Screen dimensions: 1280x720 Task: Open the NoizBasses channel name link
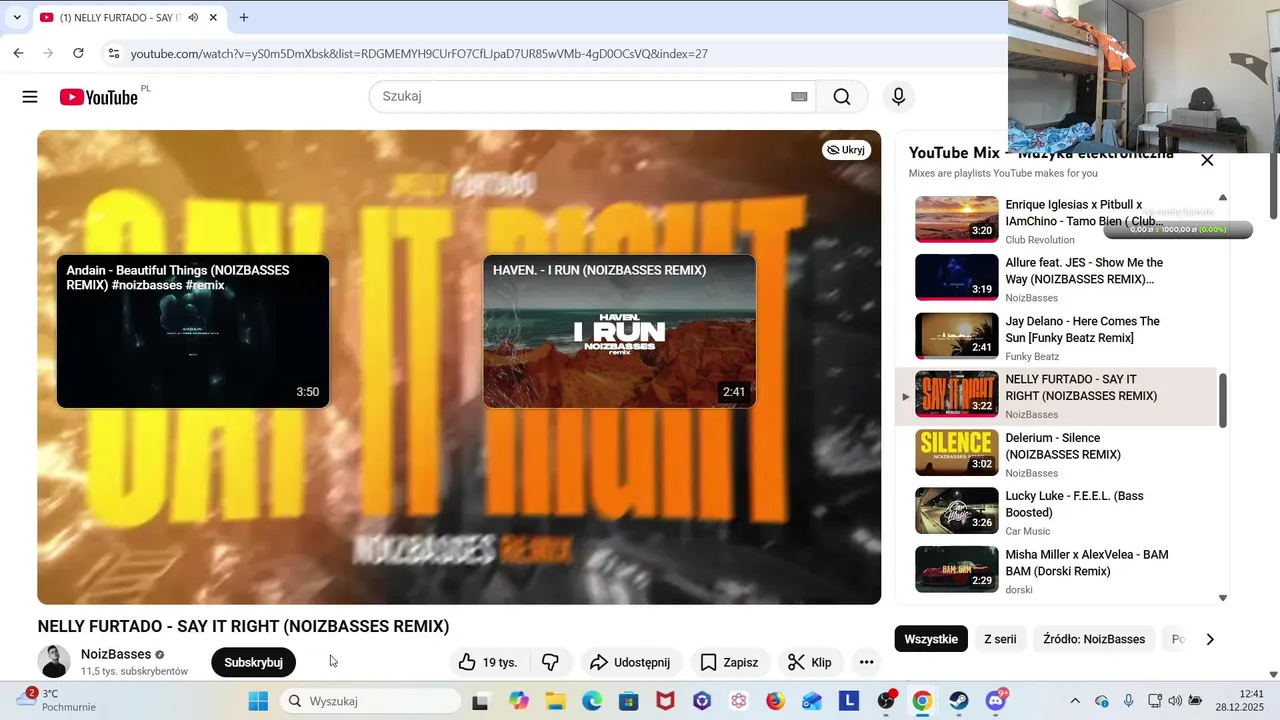coord(116,654)
